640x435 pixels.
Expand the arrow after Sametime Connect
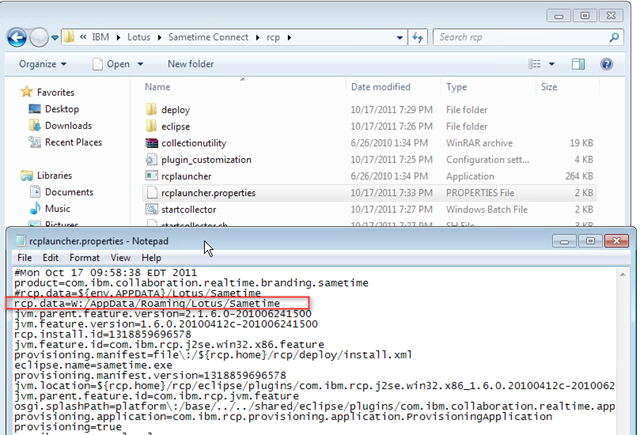point(258,38)
